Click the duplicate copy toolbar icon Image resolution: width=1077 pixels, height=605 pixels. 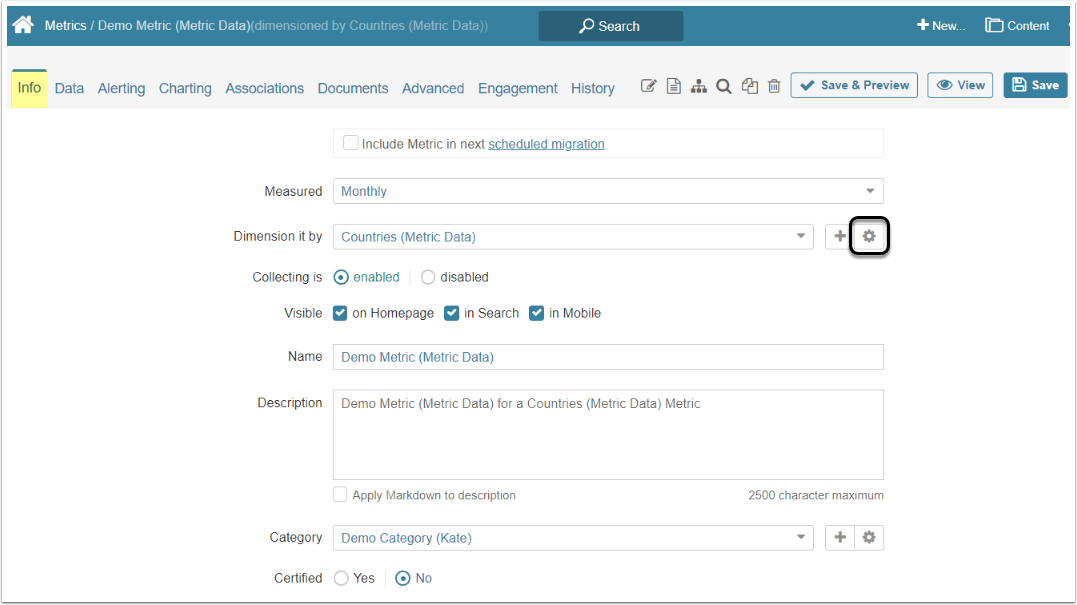pyautogui.click(x=749, y=87)
